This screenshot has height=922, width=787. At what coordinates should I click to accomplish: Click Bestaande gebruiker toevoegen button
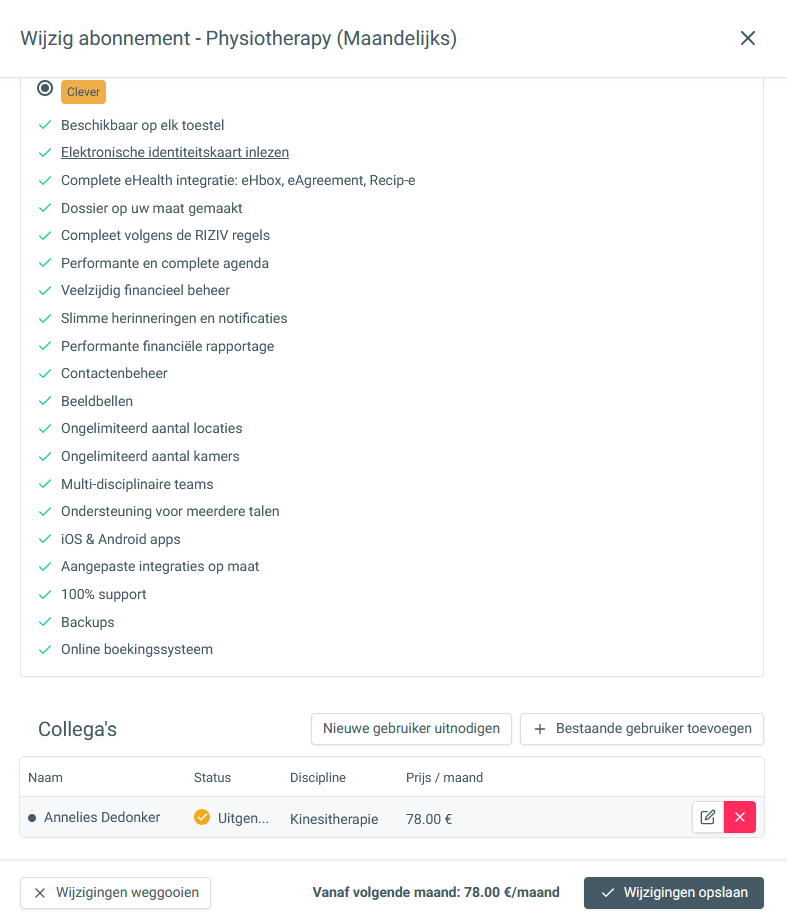pos(642,729)
